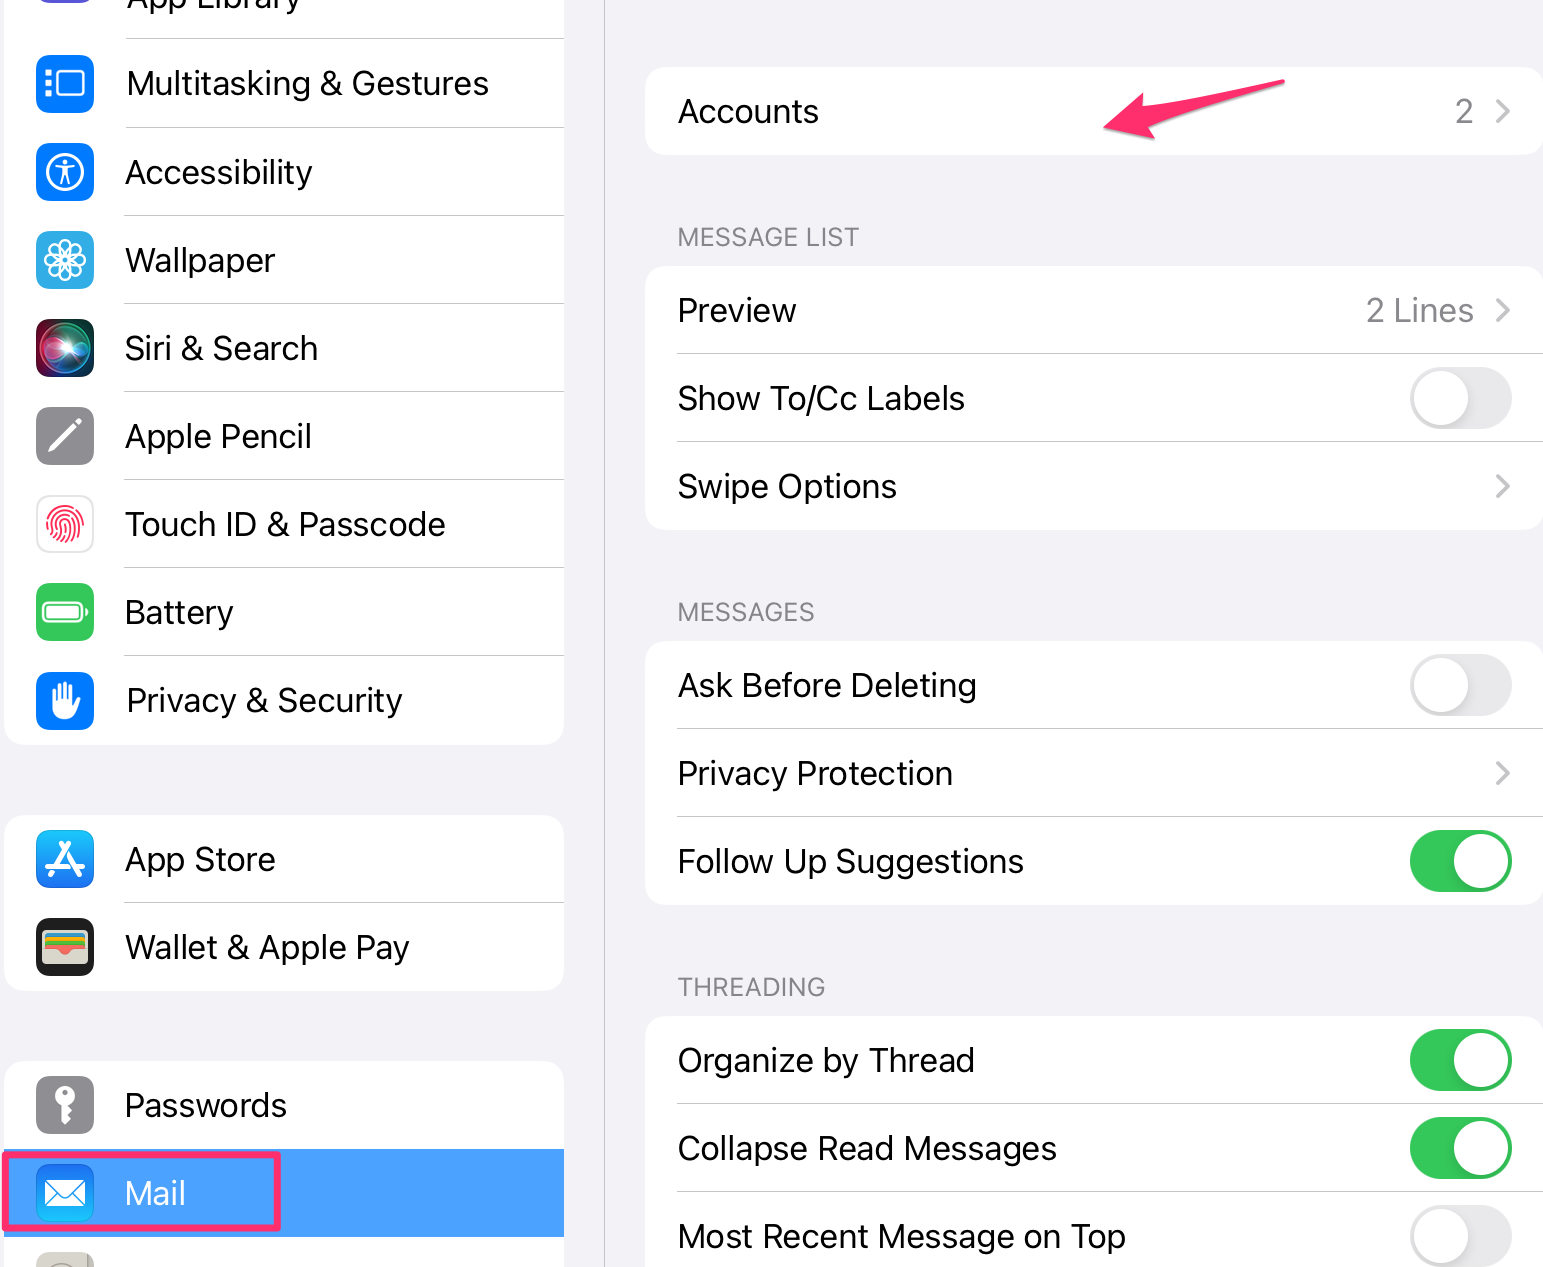Open the App Store icon
Viewport: 1543px width, 1267px height.
click(65, 859)
